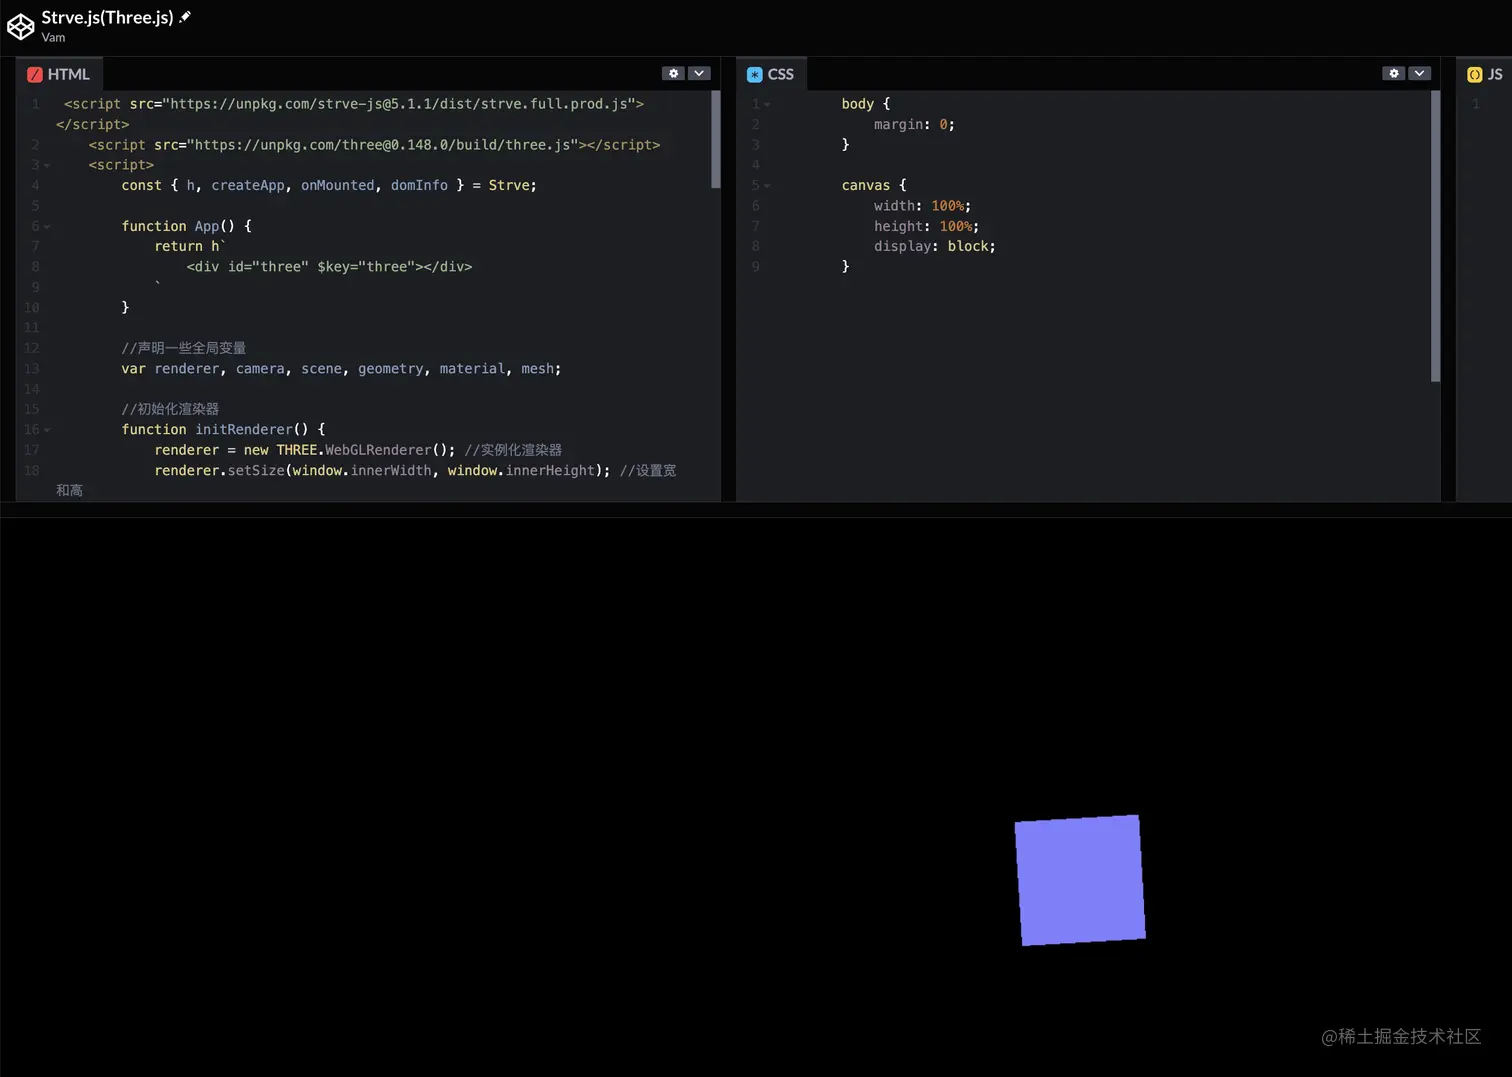Click the CodePen logo icon
Image resolution: width=1512 pixels, height=1077 pixels.
20,27
